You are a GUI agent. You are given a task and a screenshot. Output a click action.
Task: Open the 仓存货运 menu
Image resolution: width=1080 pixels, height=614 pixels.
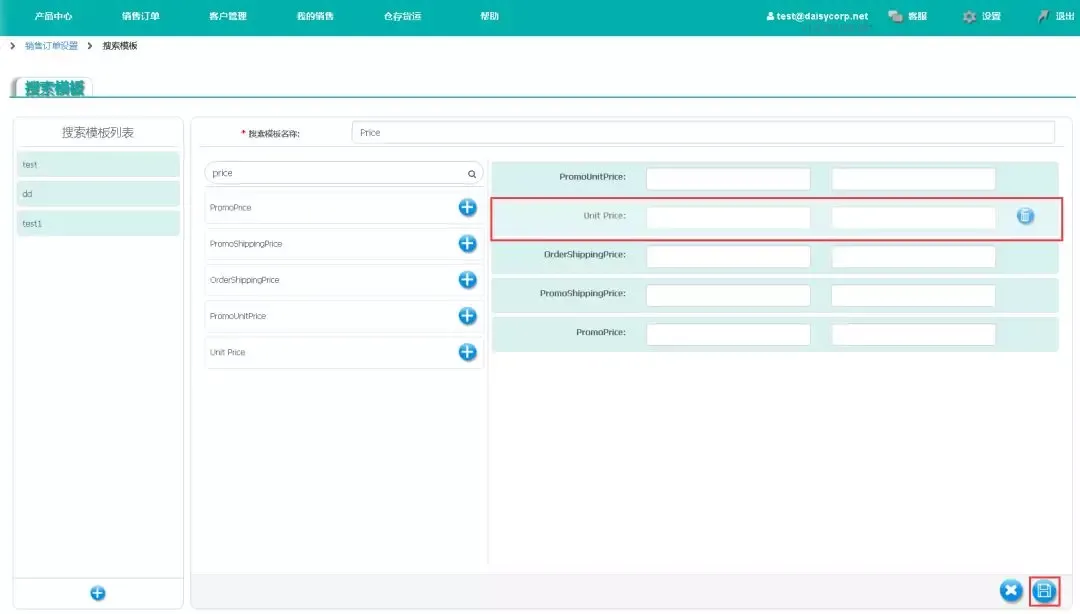click(403, 16)
